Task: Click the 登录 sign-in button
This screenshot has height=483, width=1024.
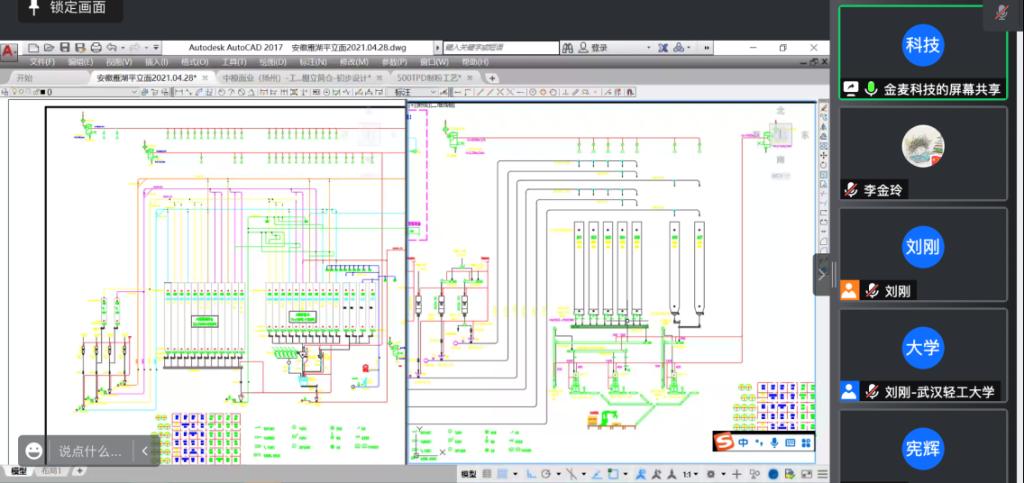Action: [x=598, y=47]
